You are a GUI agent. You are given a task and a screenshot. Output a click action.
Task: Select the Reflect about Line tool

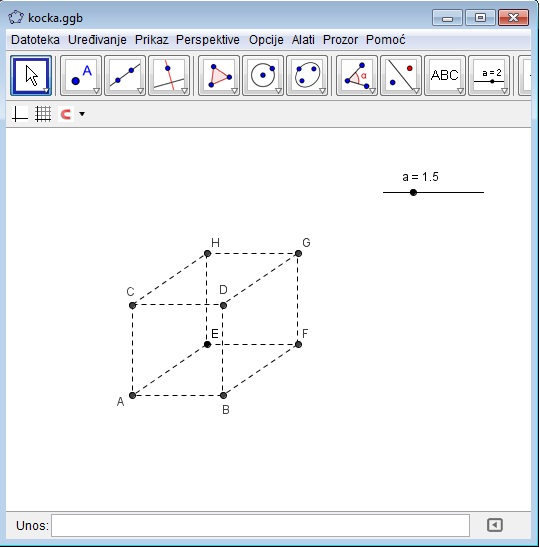(401, 75)
